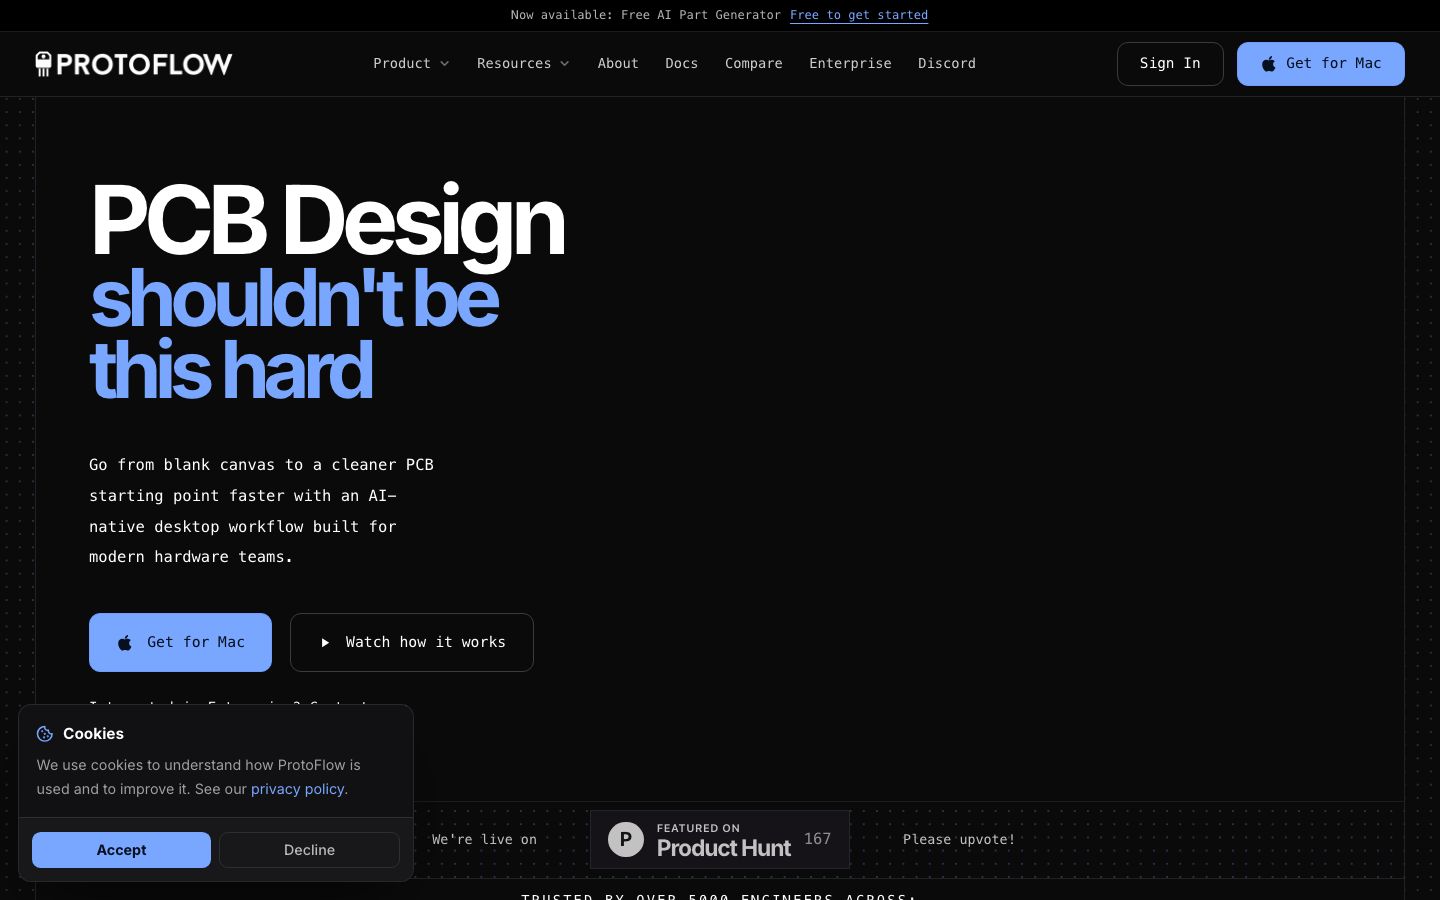Open the Featured on Product Hunt badge
The width and height of the screenshot is (1440, 900).
[720, 839]
